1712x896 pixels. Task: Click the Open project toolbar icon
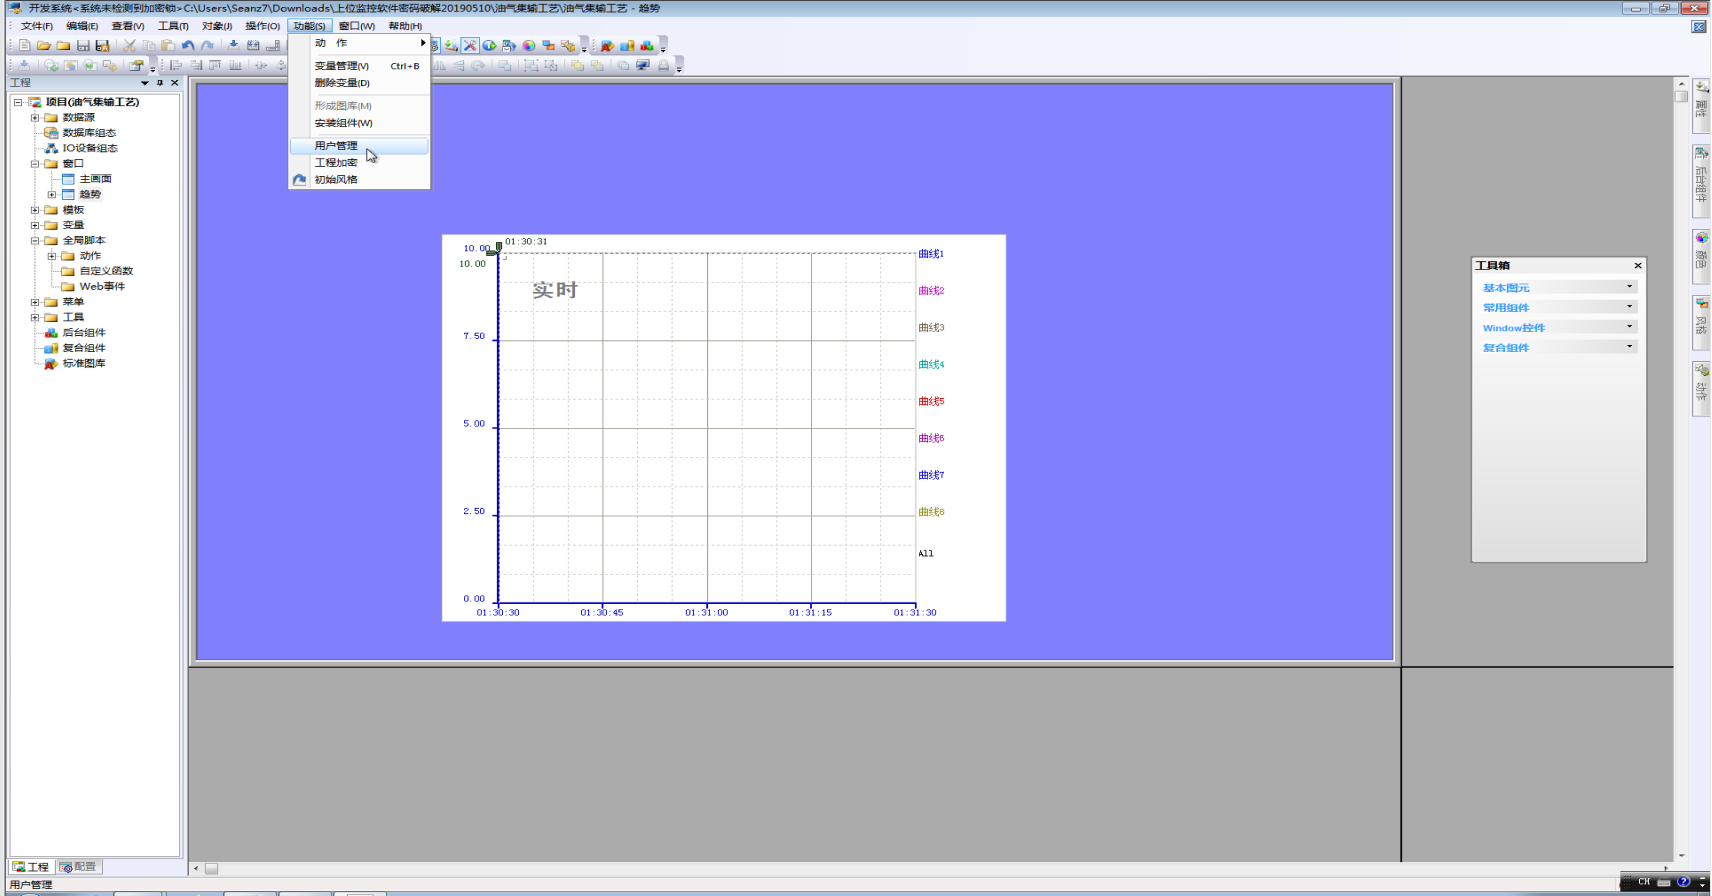44,46
